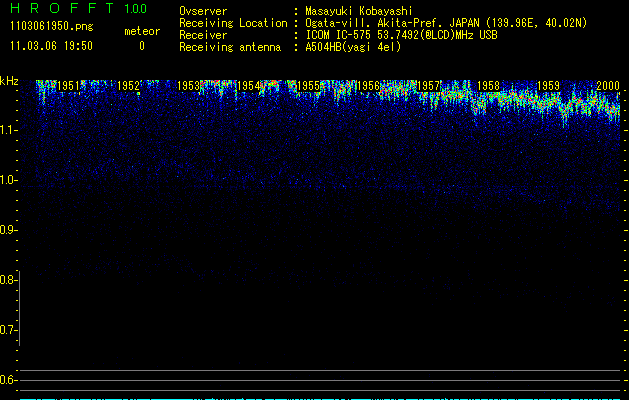Image resolution: width=629 pixels, height=400 pixels.
Task: Click time marker 1952
Action: pos(128,86)
